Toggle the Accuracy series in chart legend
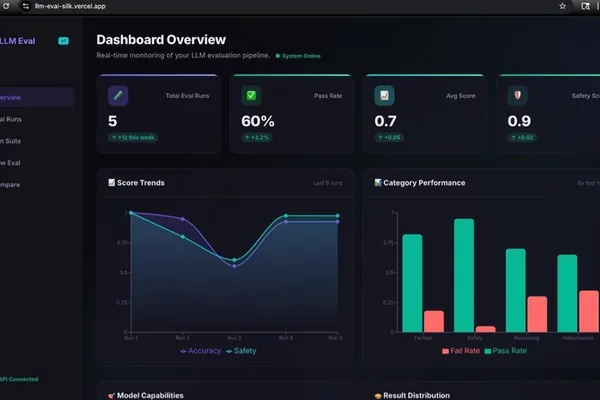 tap(201, 351)
